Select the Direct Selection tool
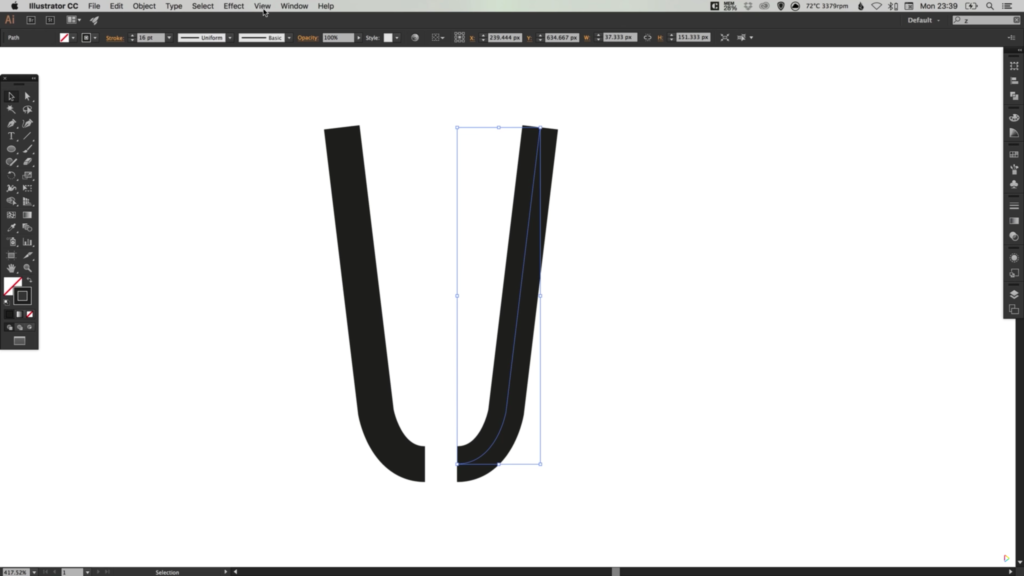 (27, 96)
